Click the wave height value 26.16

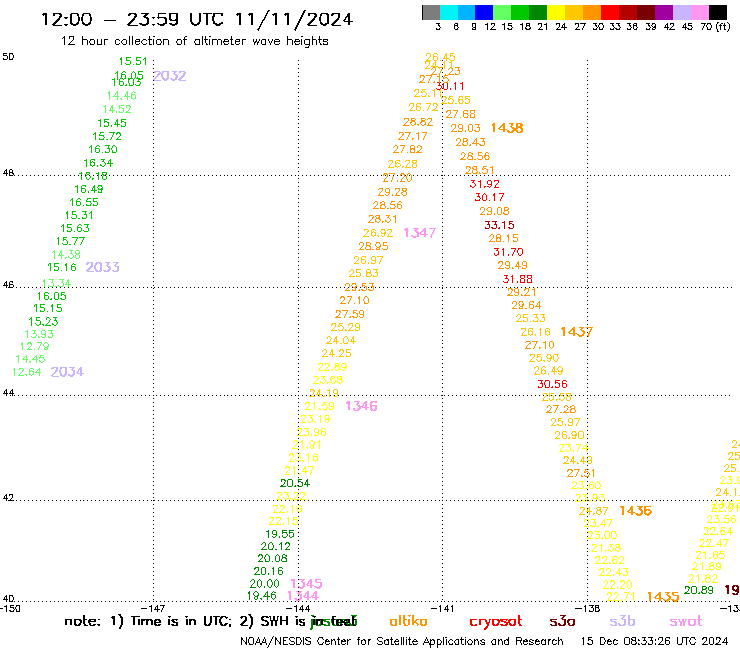pos(536,332)
